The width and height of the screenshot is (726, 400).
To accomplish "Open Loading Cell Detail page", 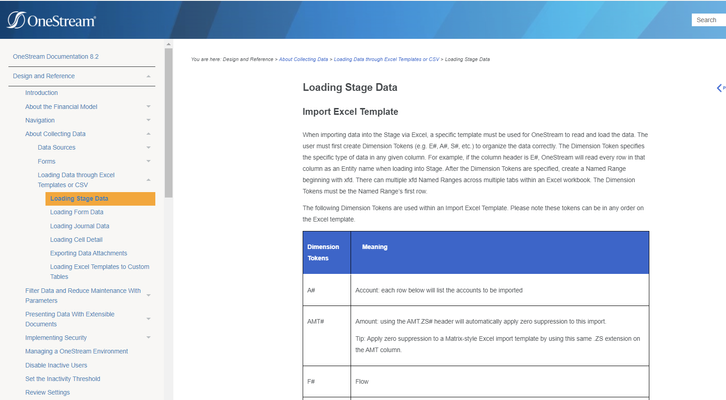I will coord(76,239).
